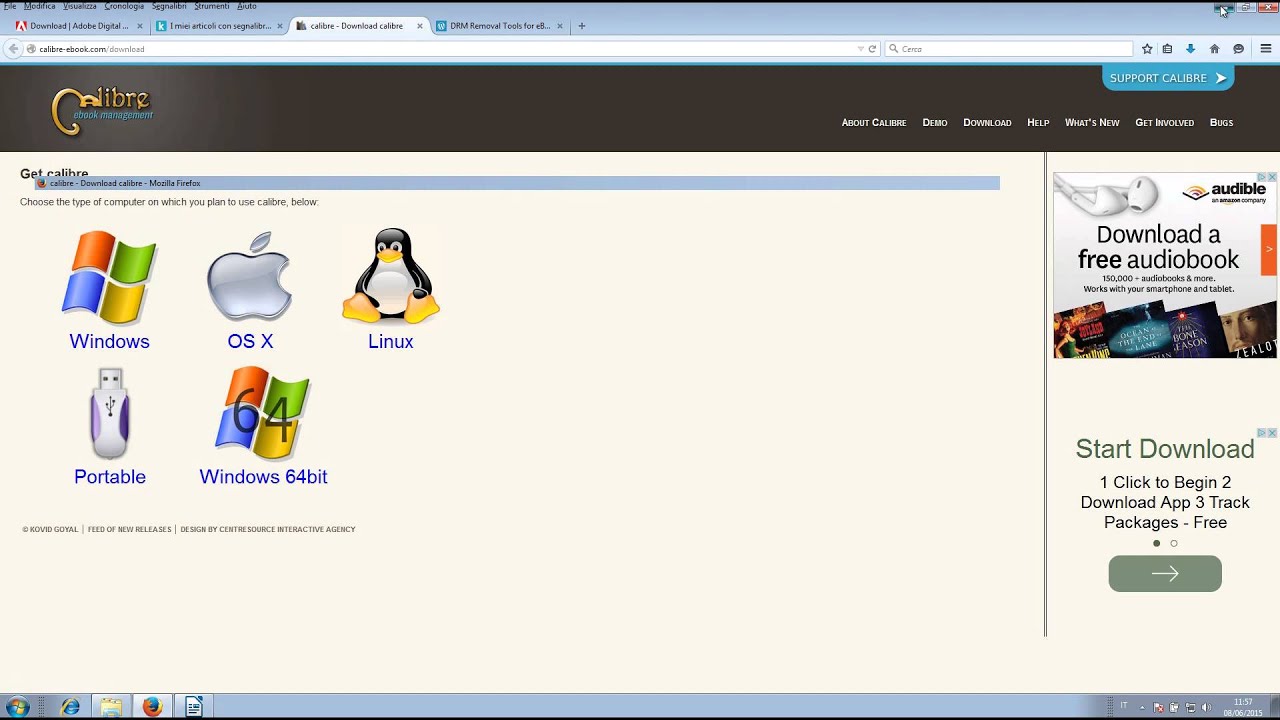Select the Windows 64bit logo icon
Viewport: 1280px width, 720px height.
(x=263, y=413)
